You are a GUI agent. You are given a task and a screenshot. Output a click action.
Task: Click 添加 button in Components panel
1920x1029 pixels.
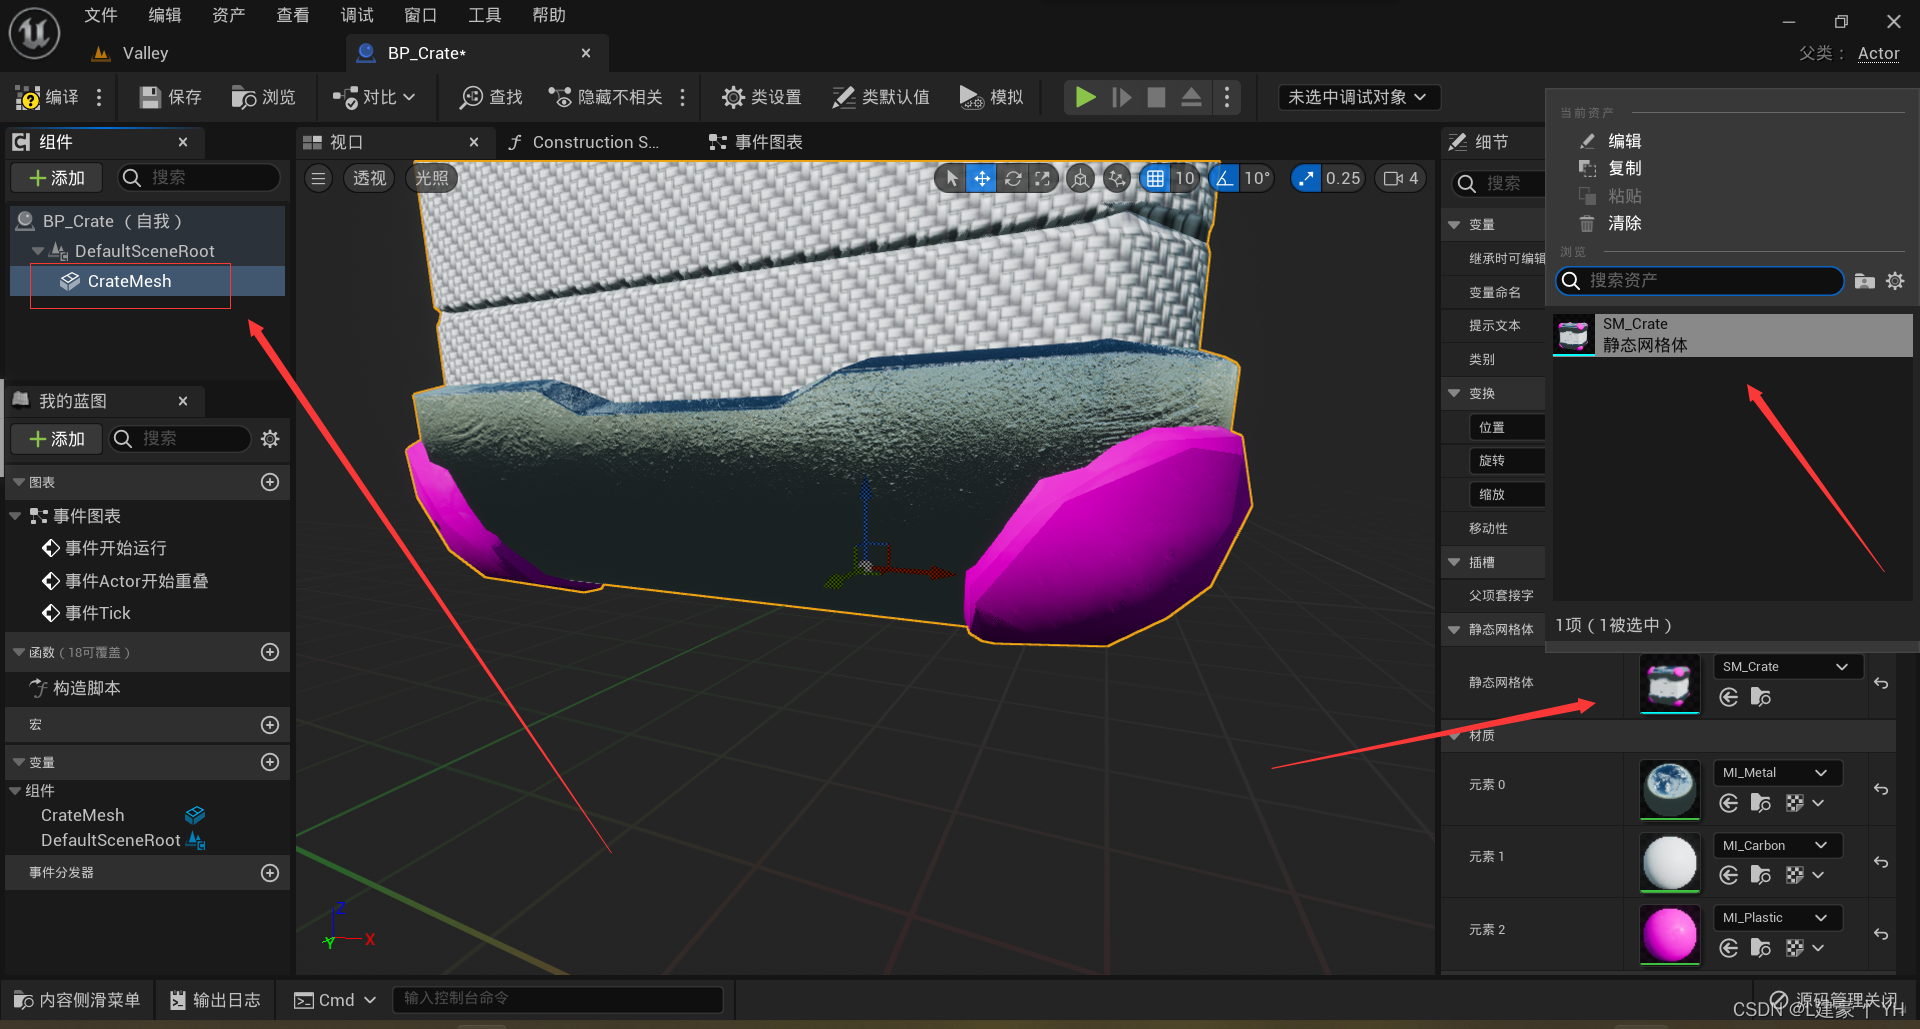57,178
